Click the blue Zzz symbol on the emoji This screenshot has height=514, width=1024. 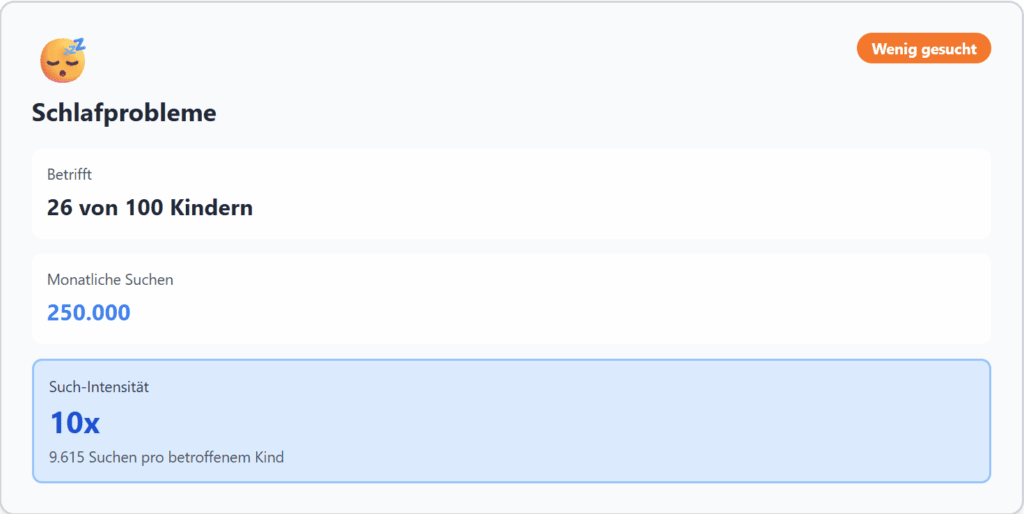point(76,46)
